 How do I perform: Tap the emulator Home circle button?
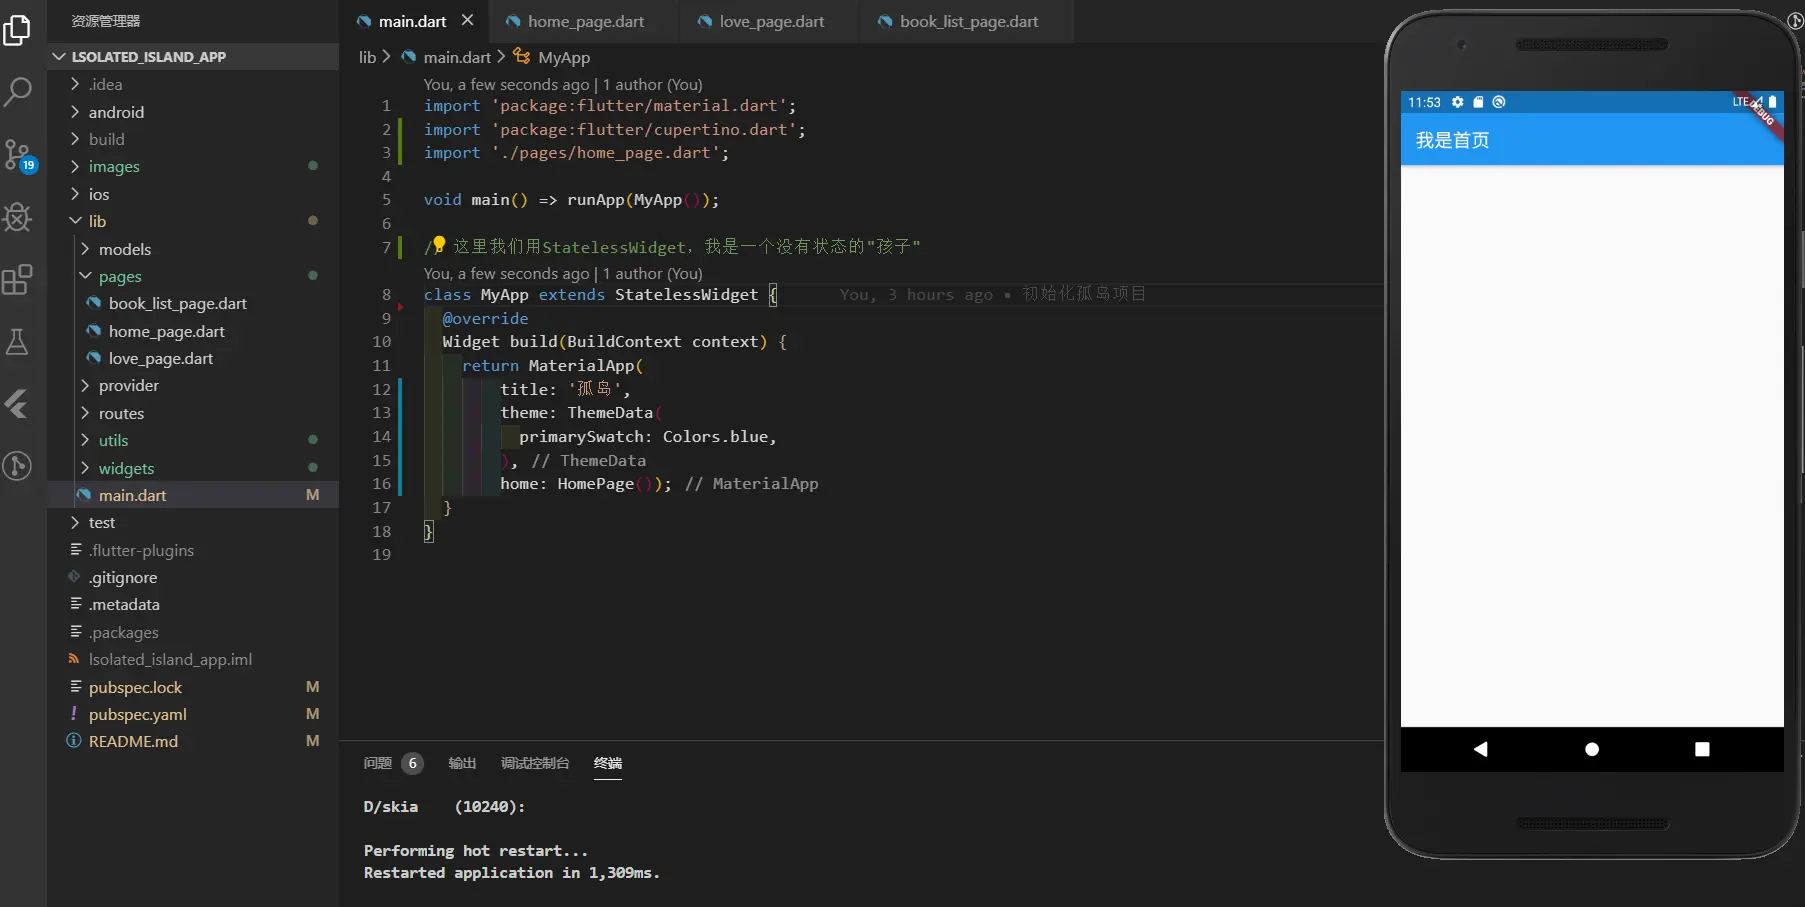click(x=1592, y=749)
